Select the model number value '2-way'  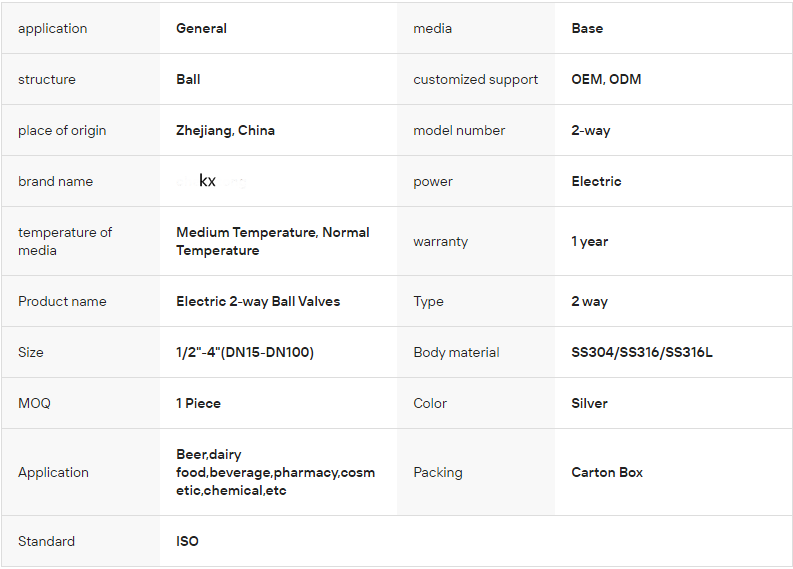click(590, 131)
